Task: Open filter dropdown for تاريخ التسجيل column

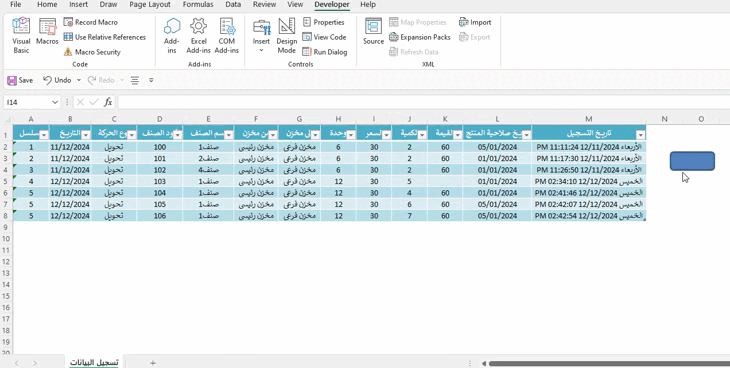Action: 641,135
